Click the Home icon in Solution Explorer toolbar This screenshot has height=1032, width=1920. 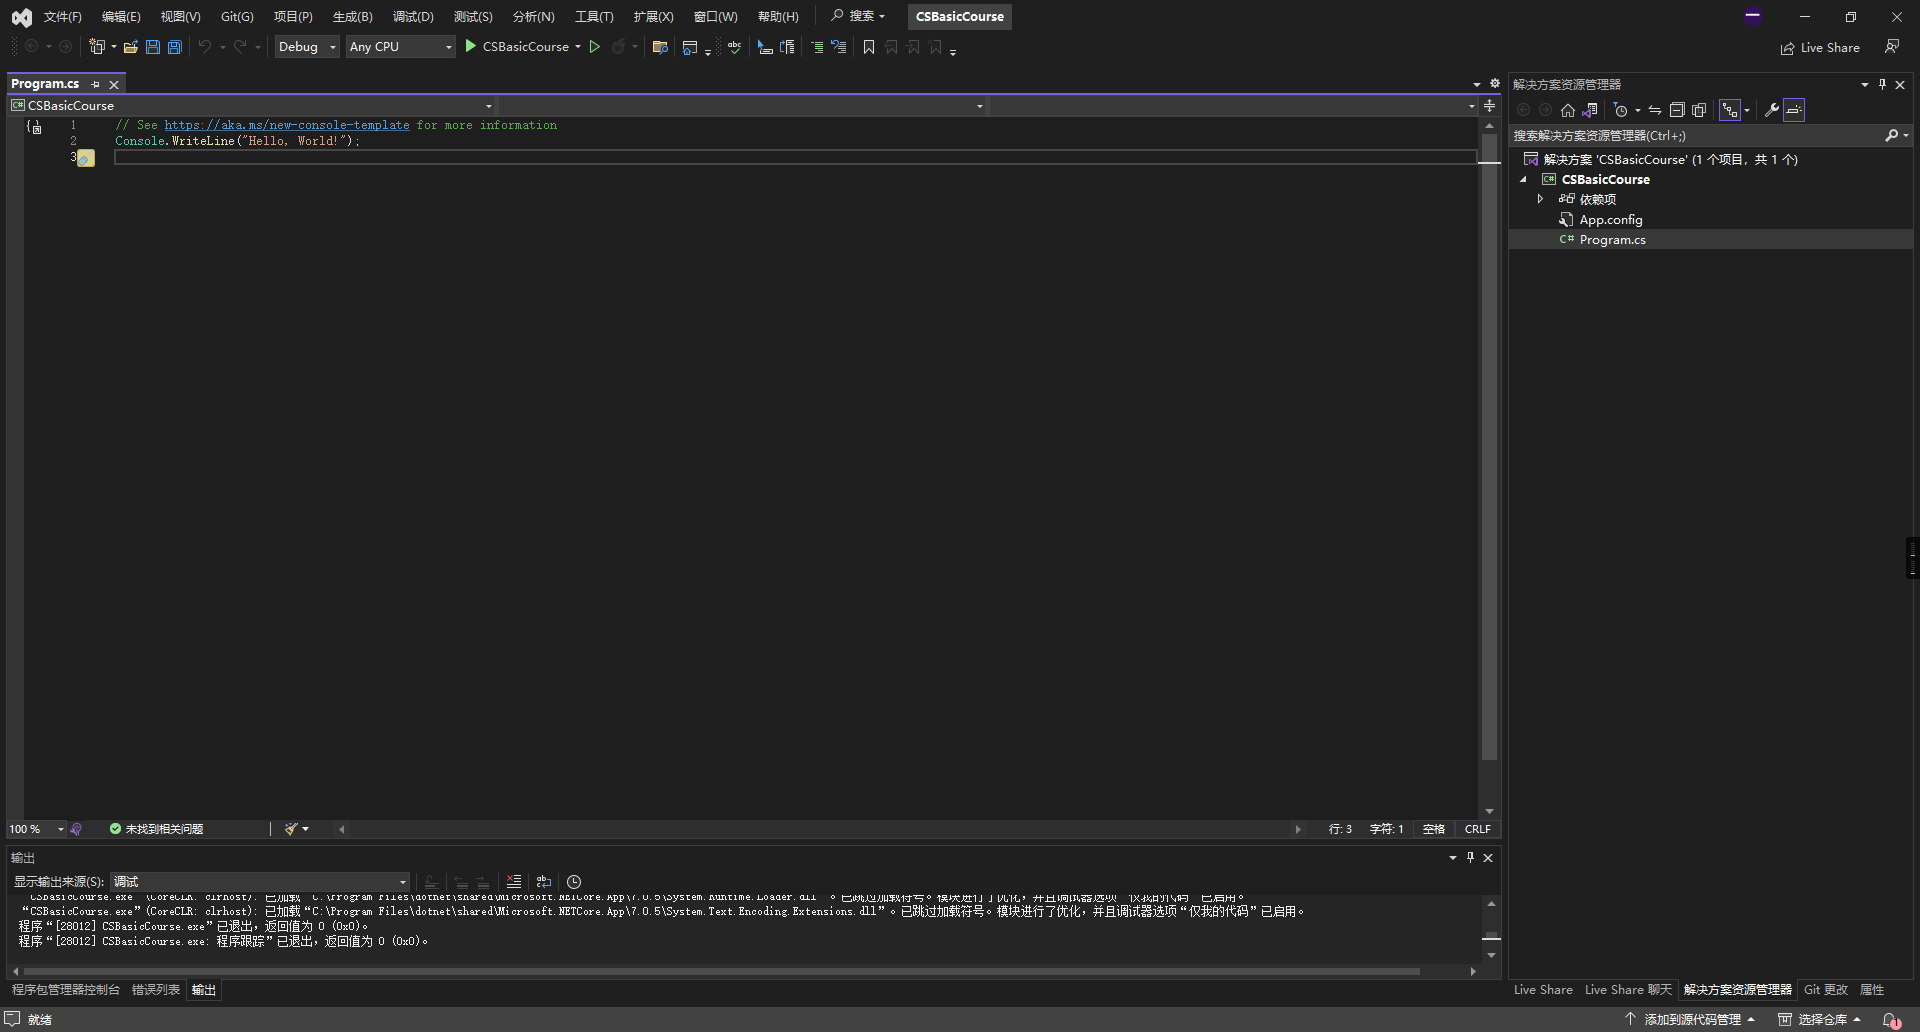tap(1567, 110)
